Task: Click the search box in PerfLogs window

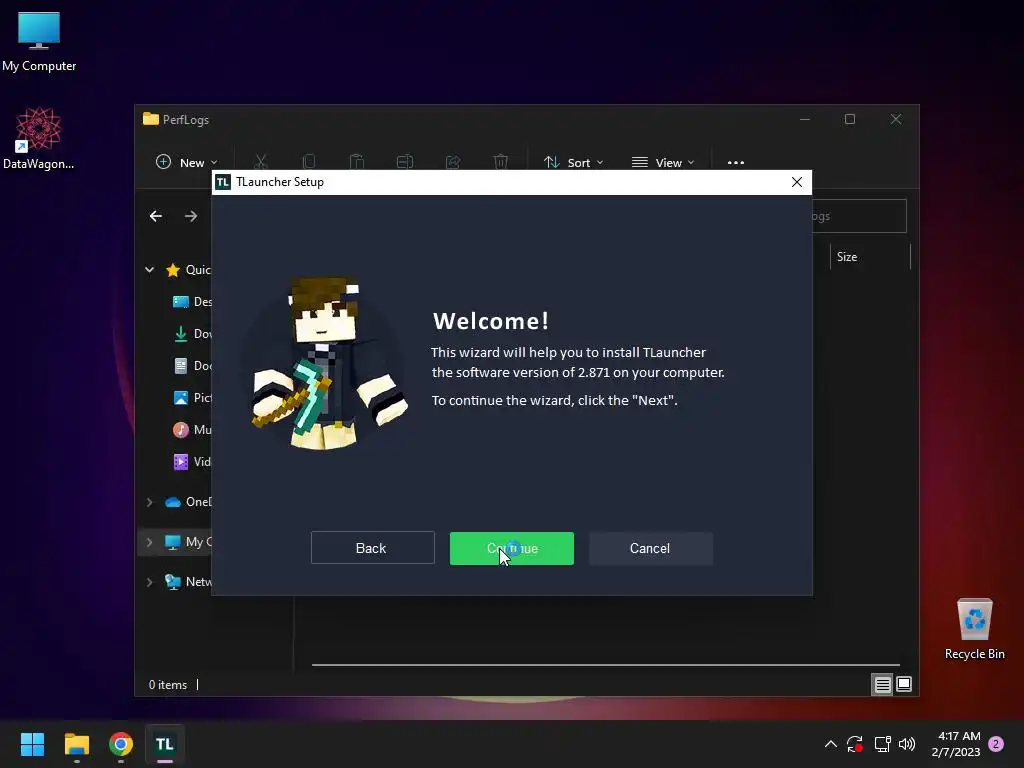Action: point(859,216)
